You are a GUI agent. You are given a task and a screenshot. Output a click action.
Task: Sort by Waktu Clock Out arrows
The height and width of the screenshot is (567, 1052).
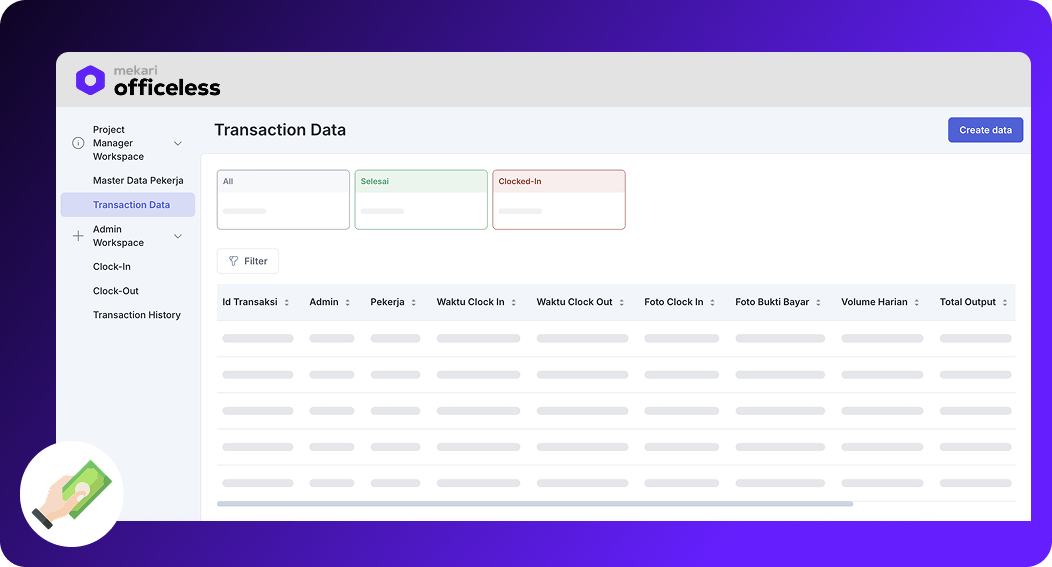[621, 303]
